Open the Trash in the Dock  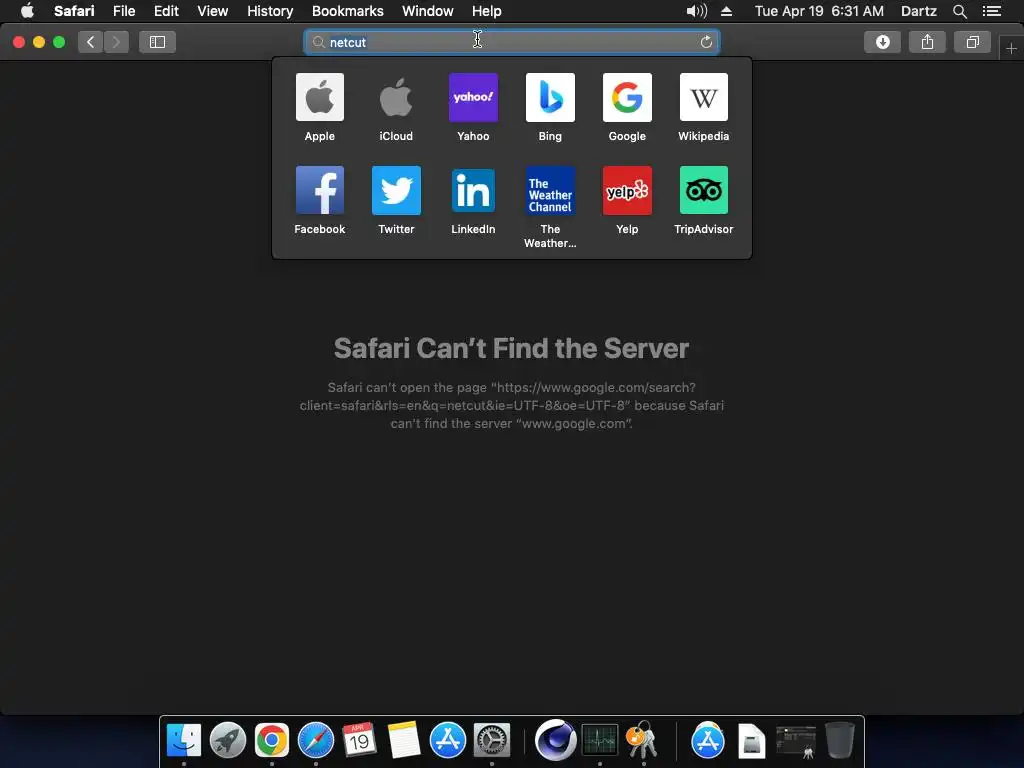tap(840, 740)
